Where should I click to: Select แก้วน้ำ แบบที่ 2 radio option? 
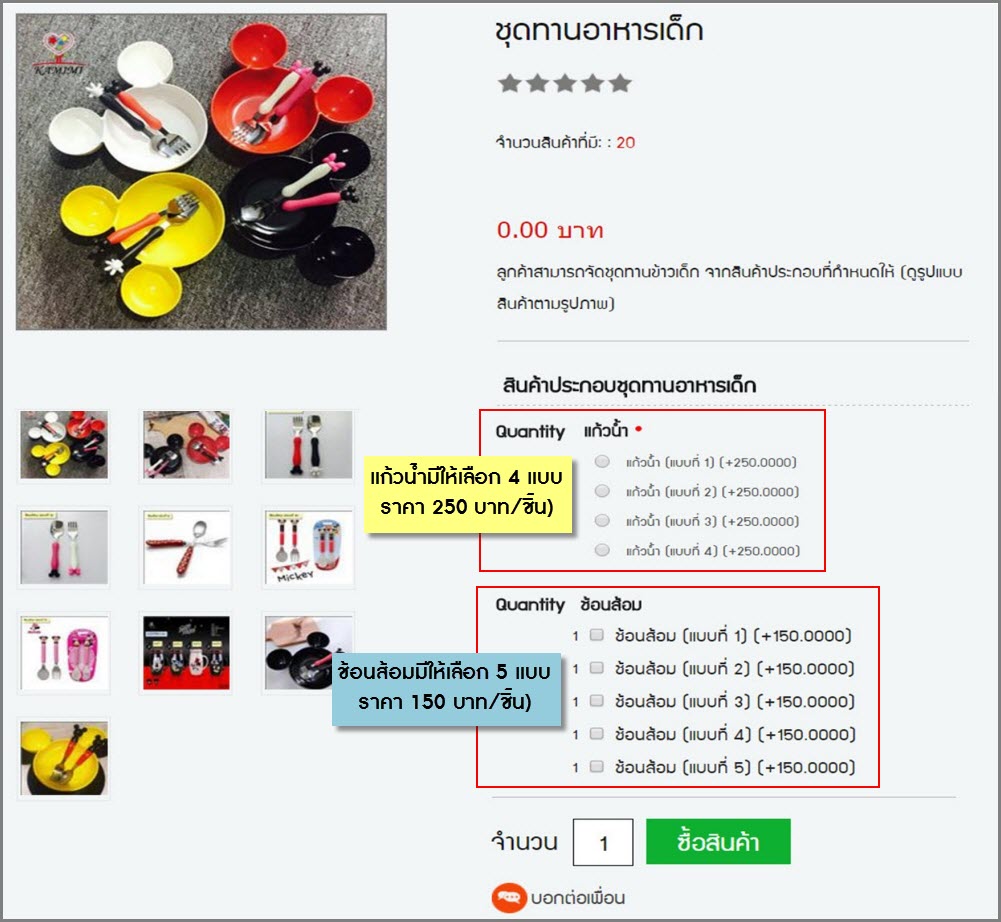point(602,490)
